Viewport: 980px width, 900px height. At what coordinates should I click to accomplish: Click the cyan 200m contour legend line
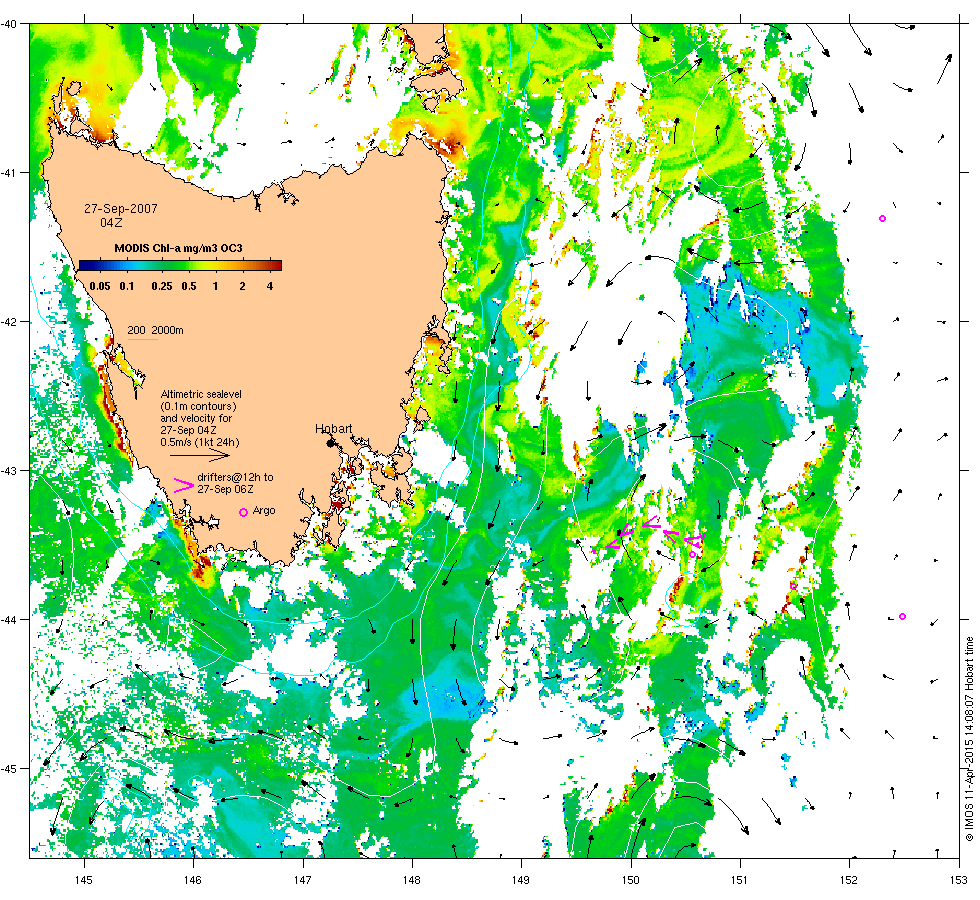point(142,339)
